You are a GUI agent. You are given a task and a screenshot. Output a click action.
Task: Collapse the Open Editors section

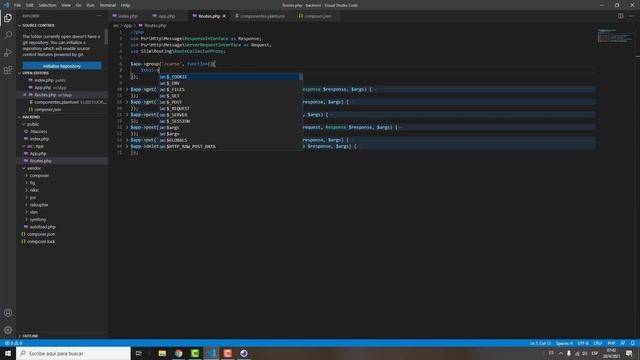(35, 73)
